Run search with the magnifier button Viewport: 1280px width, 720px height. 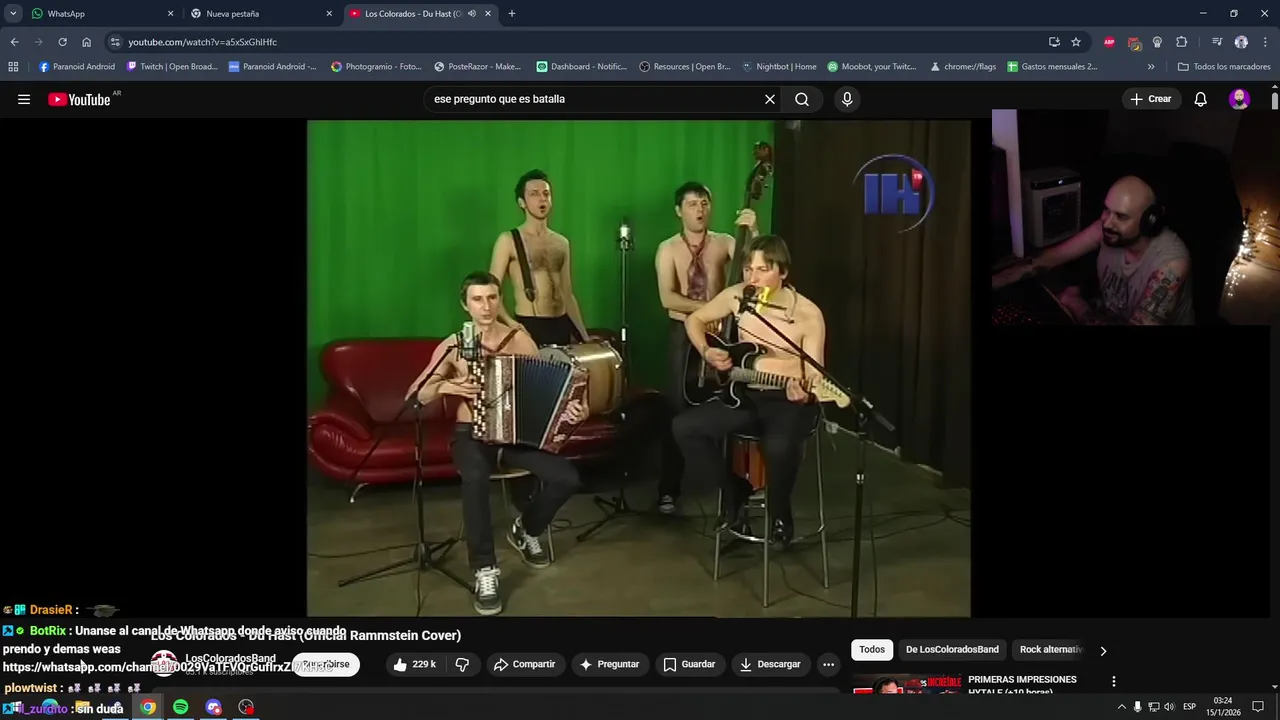tap(802, 99)
